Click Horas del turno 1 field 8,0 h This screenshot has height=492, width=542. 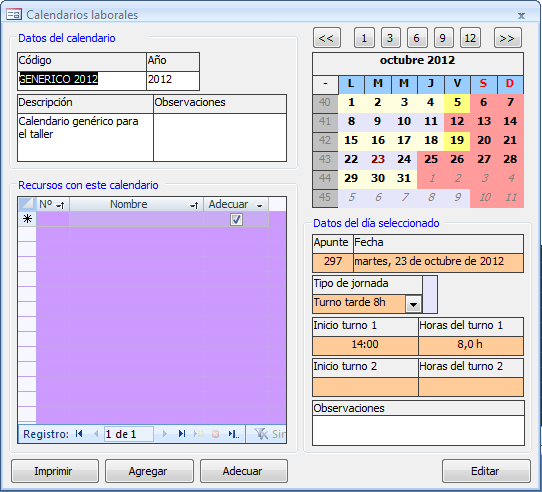pyautogui.click(x=471, y=346)
